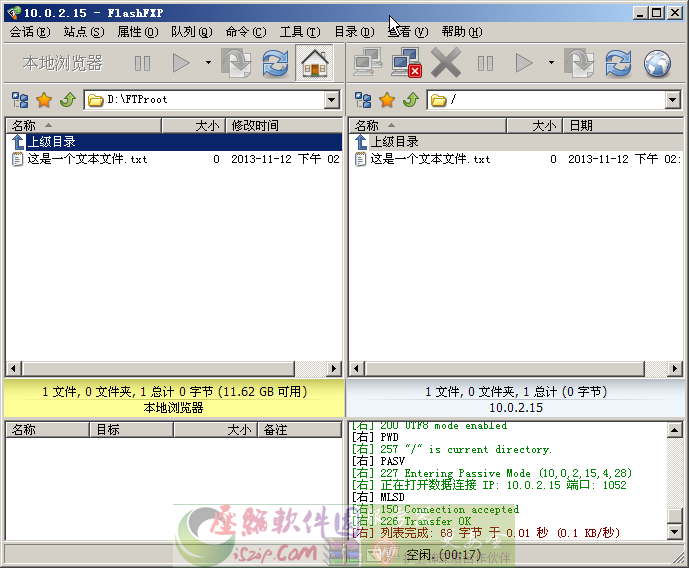Image resolution: width=689 pixels, height=568 pixels.
Task: Click the 名称 queue column header
Action: pyautogui.click(x=47, y=430)
